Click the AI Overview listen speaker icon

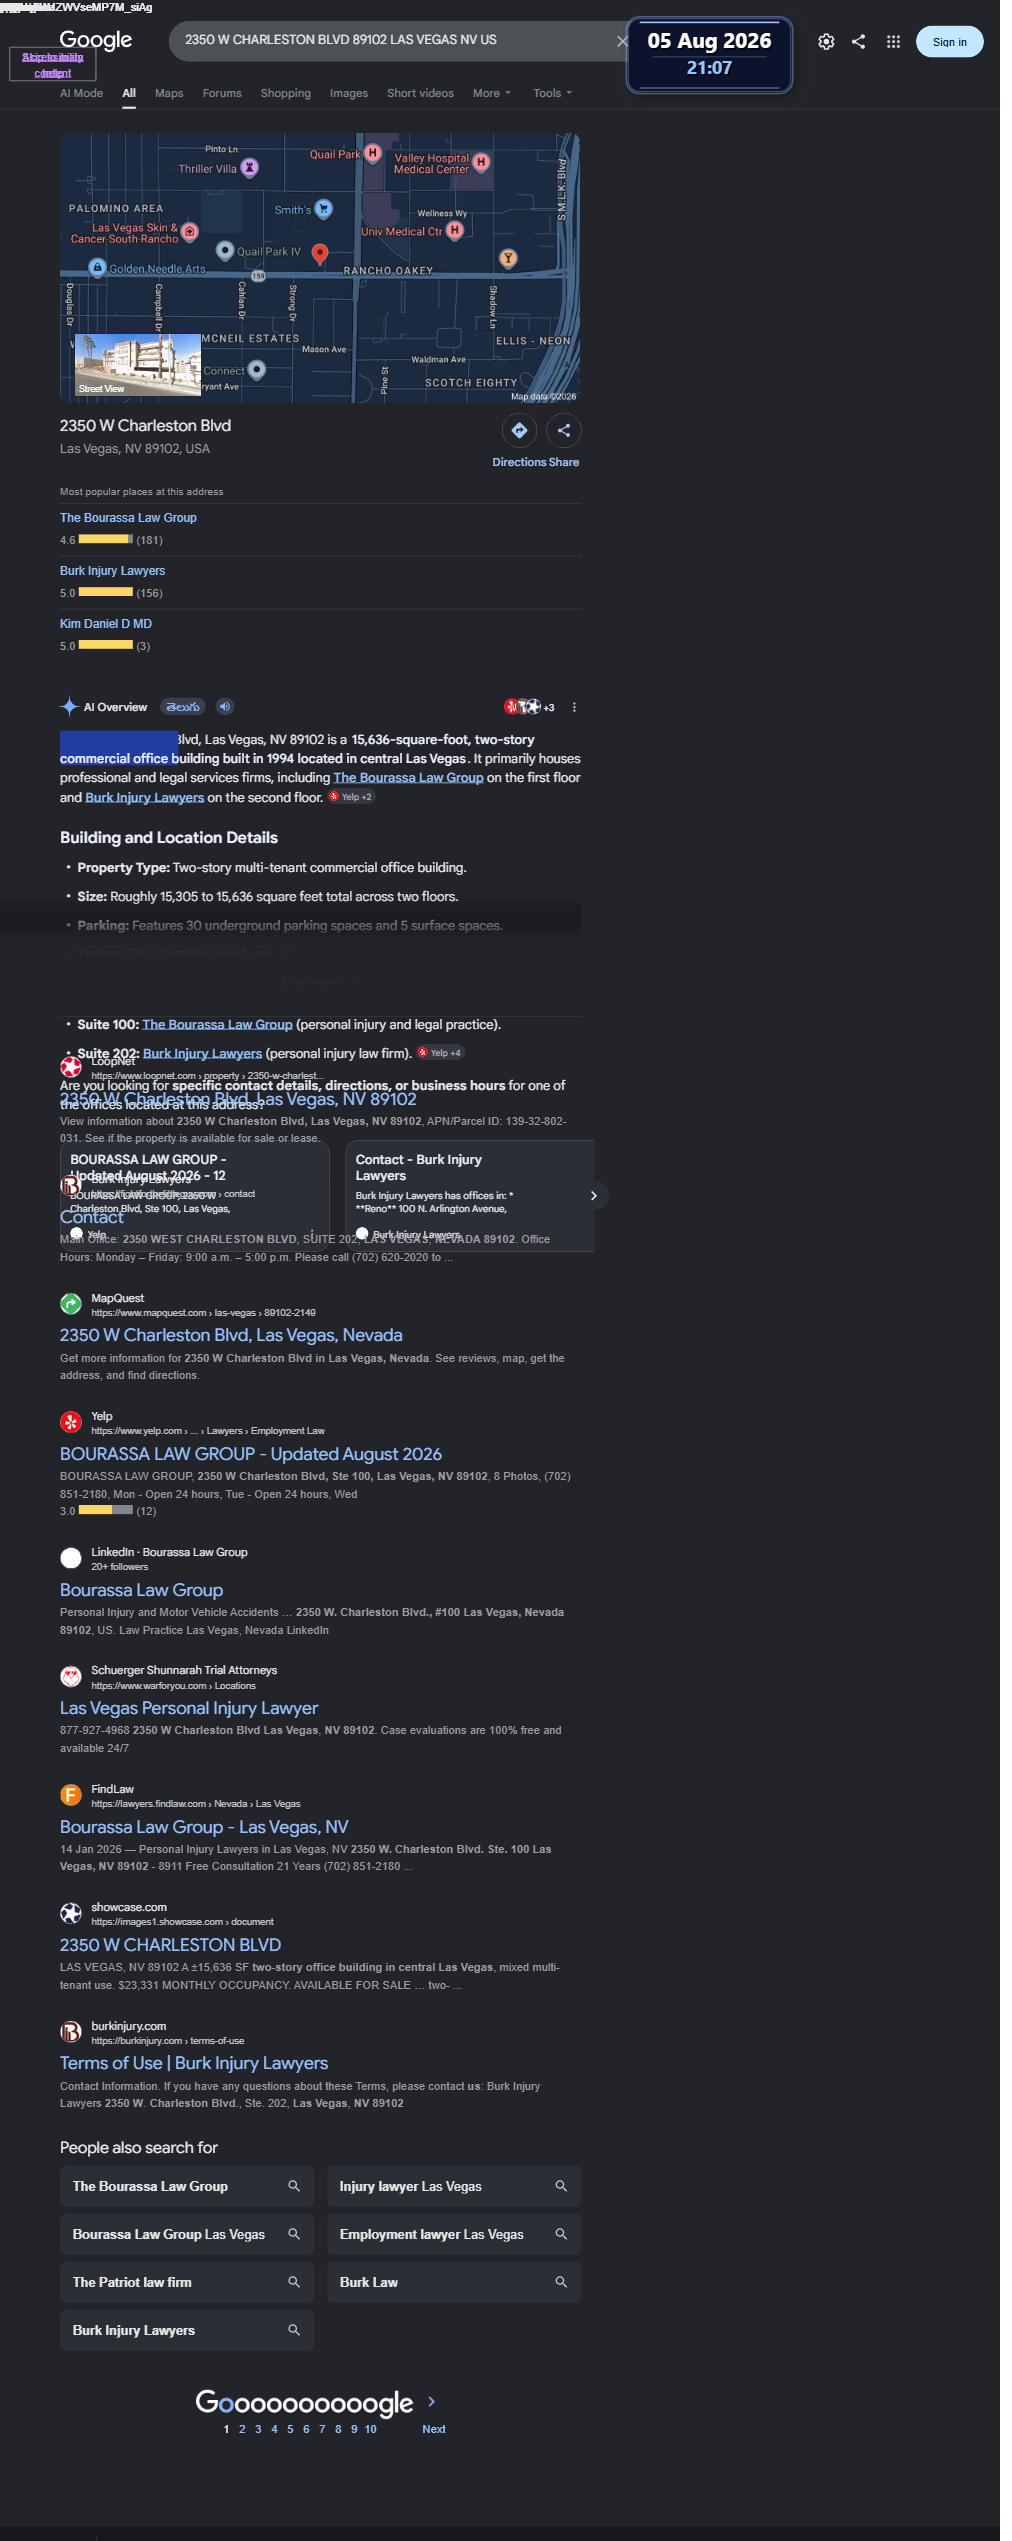pos(225,707)
